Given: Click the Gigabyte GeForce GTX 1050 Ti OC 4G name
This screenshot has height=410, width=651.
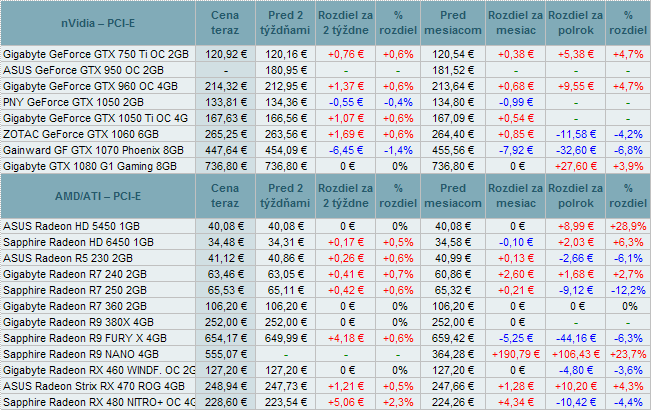Looking at the screenshot, I should pyautogui.click(x=95, y=118).
